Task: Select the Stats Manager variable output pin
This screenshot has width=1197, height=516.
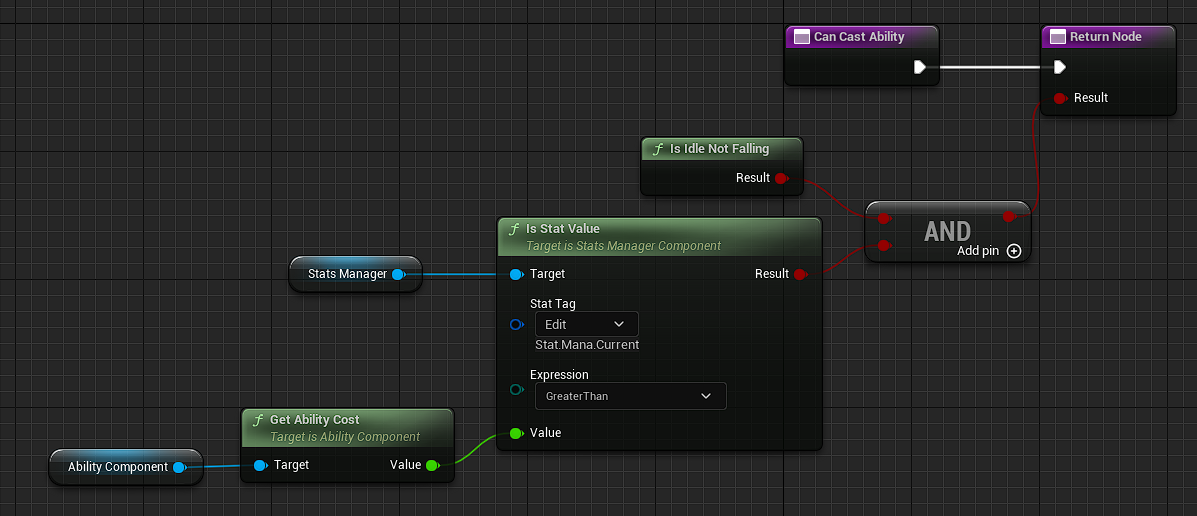Action: click(398, 274)
